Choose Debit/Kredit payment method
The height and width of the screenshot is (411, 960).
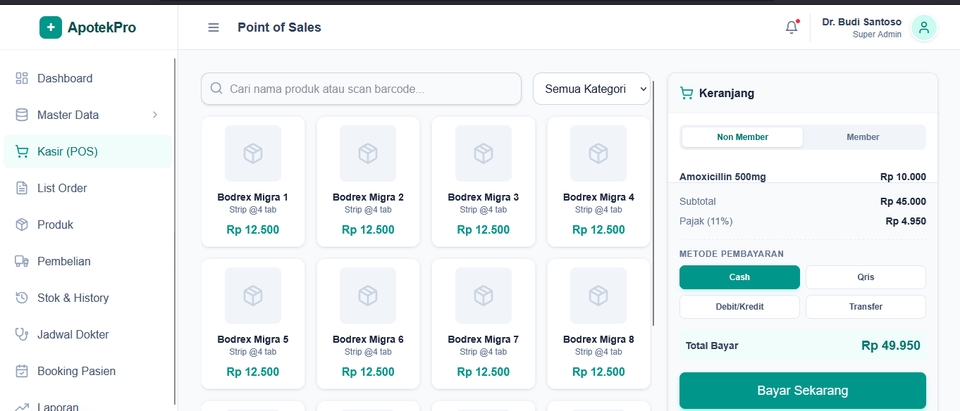click(740, 306)
